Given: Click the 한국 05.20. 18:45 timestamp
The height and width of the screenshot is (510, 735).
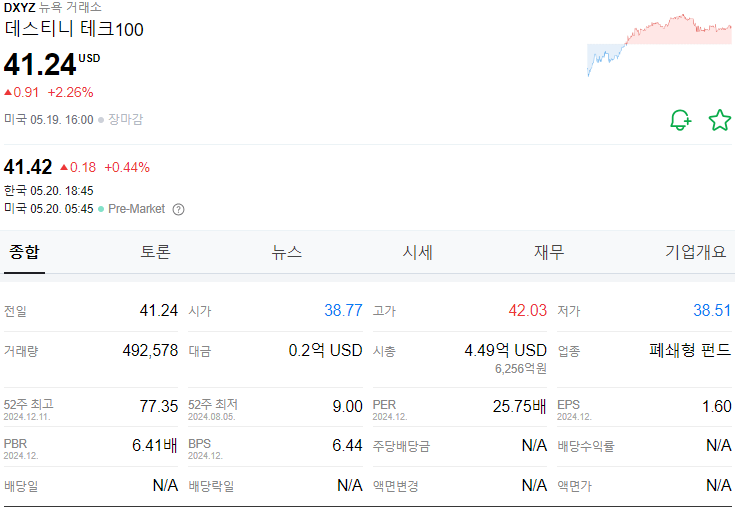Looking at the screenshot, I should (49, 191).
